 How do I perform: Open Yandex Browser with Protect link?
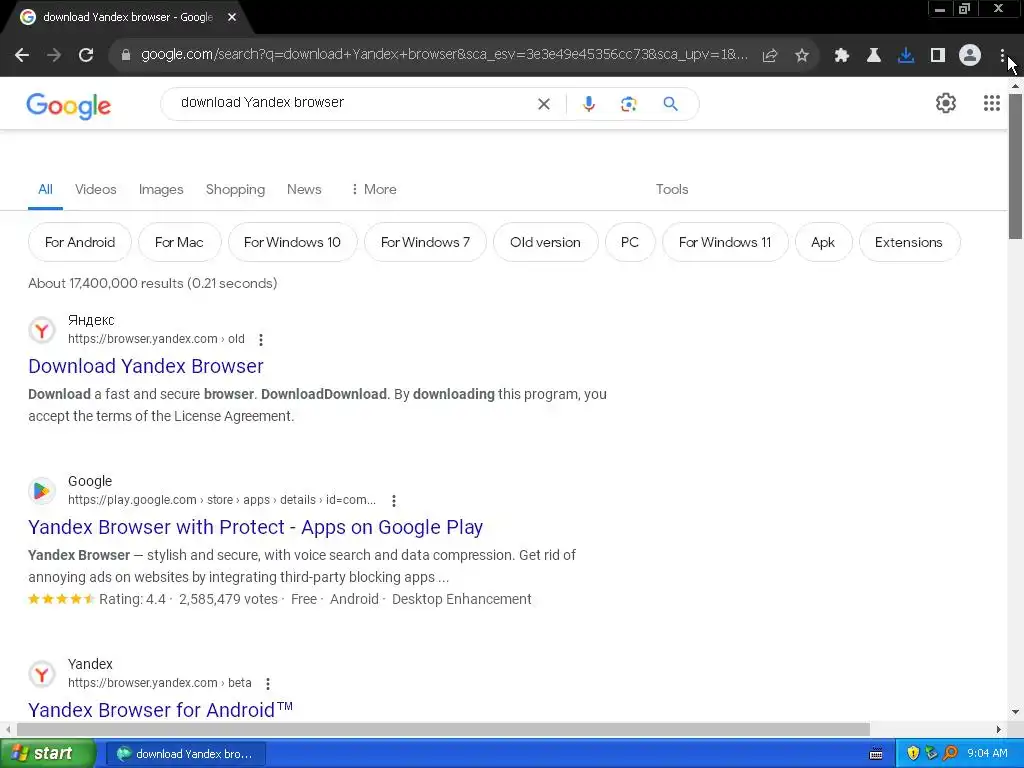(255, 527)
